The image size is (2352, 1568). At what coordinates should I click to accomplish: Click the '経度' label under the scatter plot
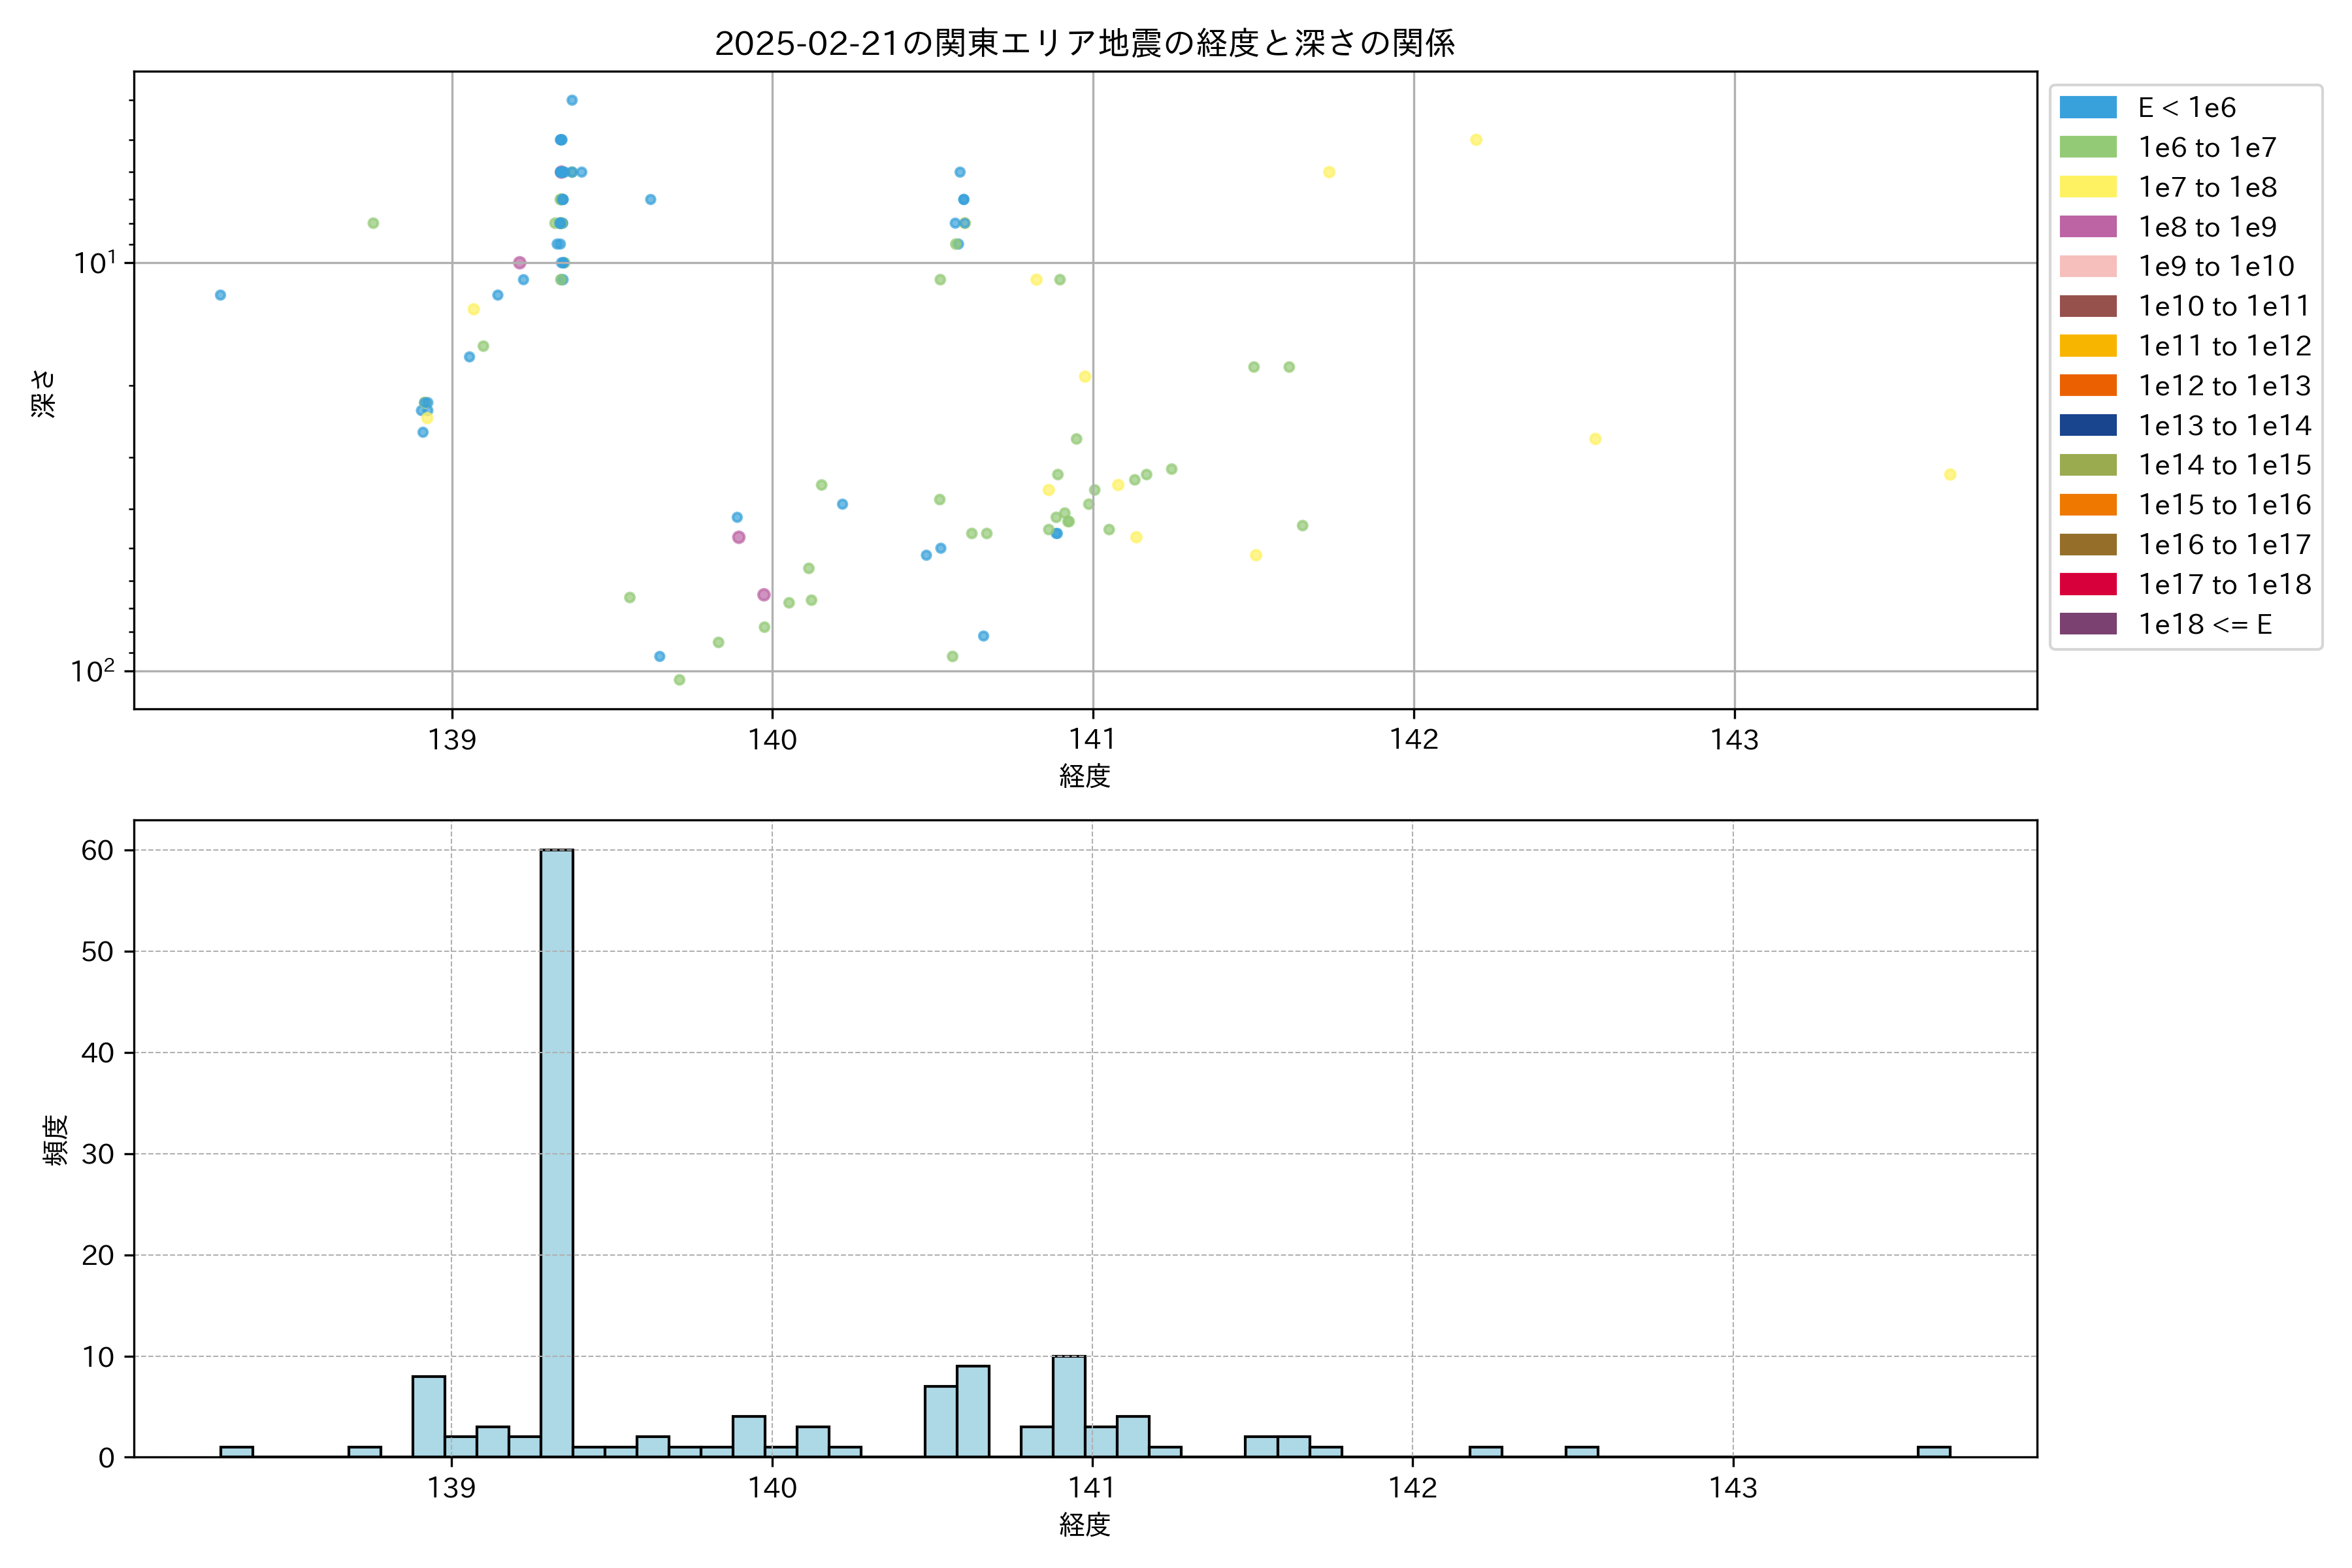point(1084,776)
